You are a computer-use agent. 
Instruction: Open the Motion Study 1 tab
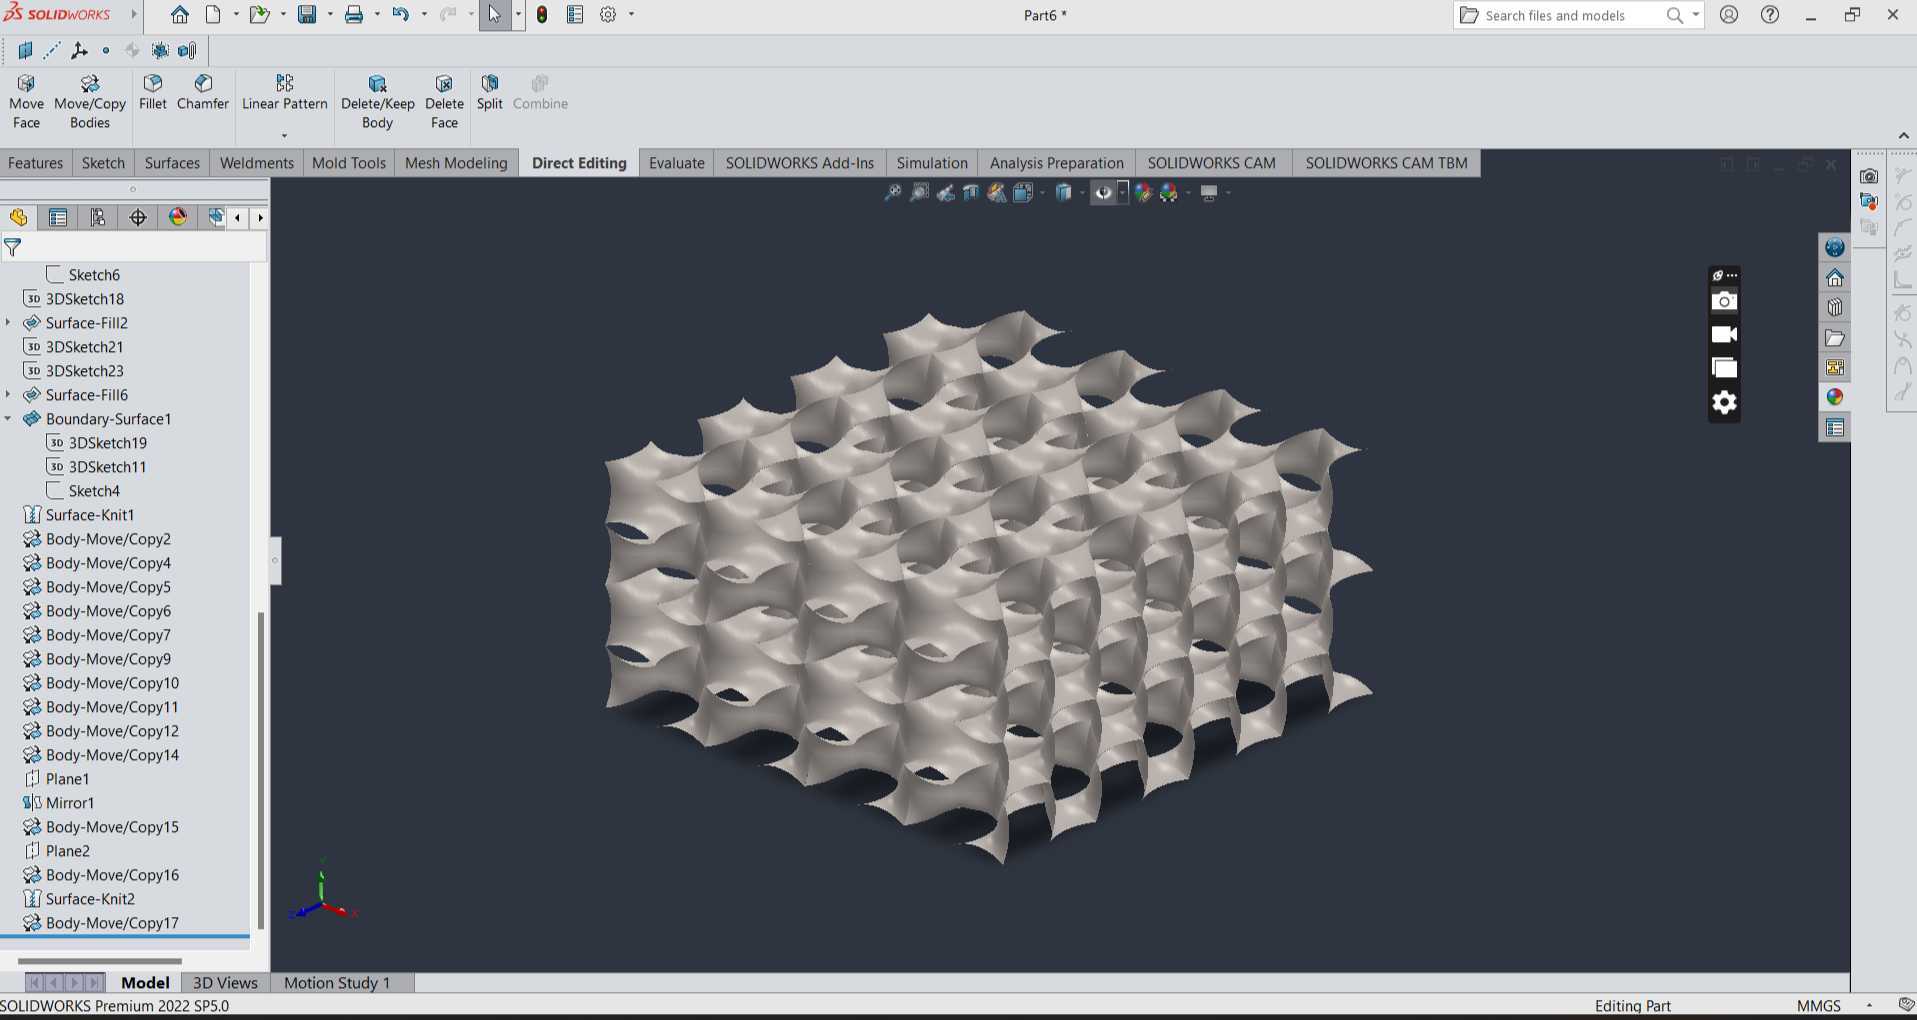pyautogui.click(x=337, y=983)
